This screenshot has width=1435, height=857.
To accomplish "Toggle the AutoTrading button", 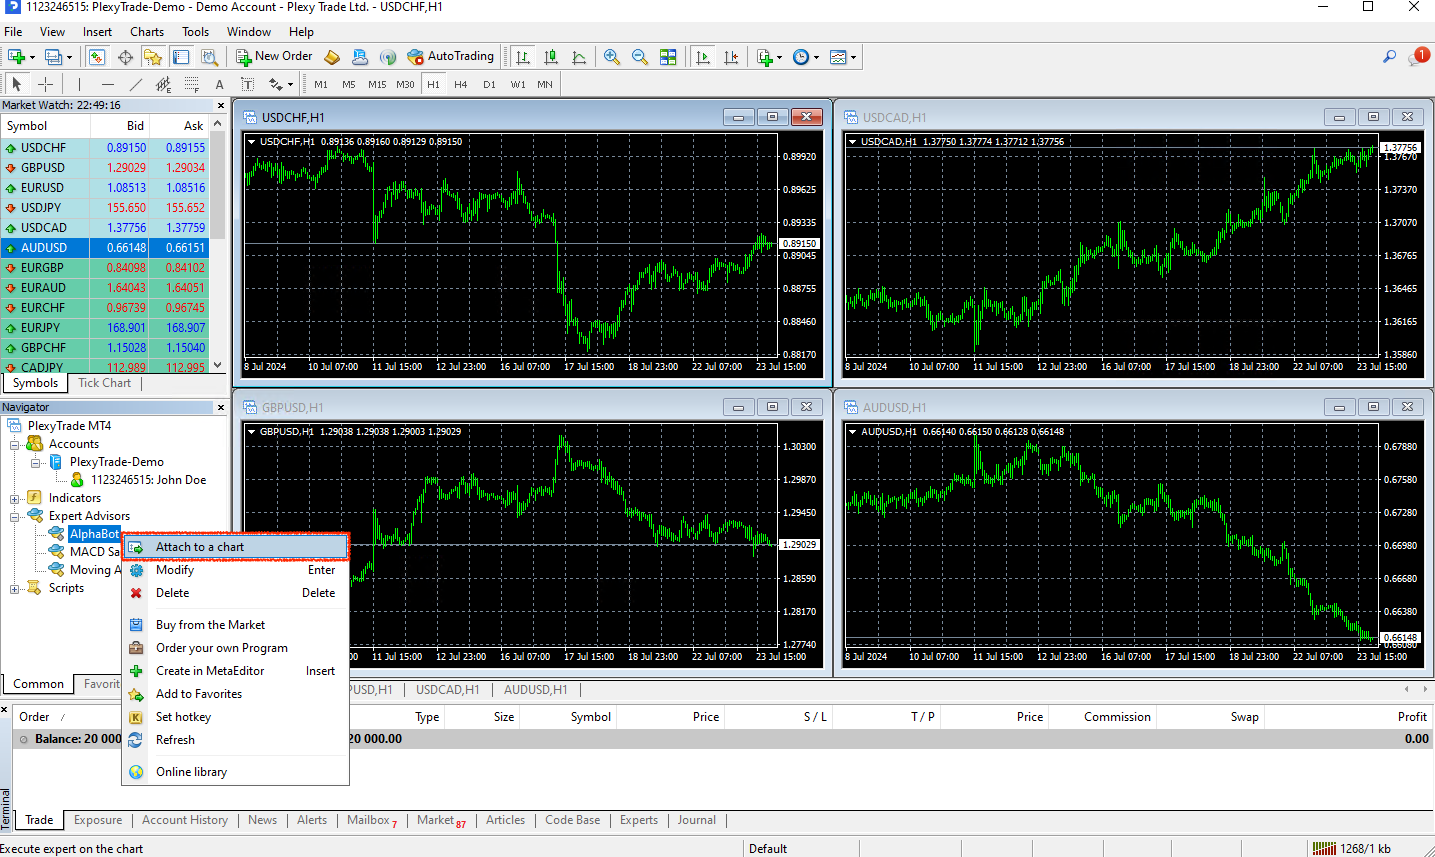I will point(450,57).
